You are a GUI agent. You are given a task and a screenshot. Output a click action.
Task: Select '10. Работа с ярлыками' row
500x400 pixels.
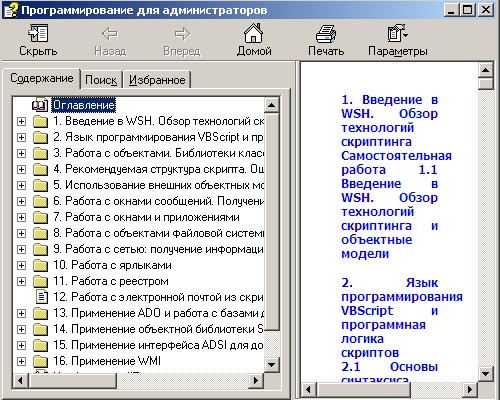112,265
